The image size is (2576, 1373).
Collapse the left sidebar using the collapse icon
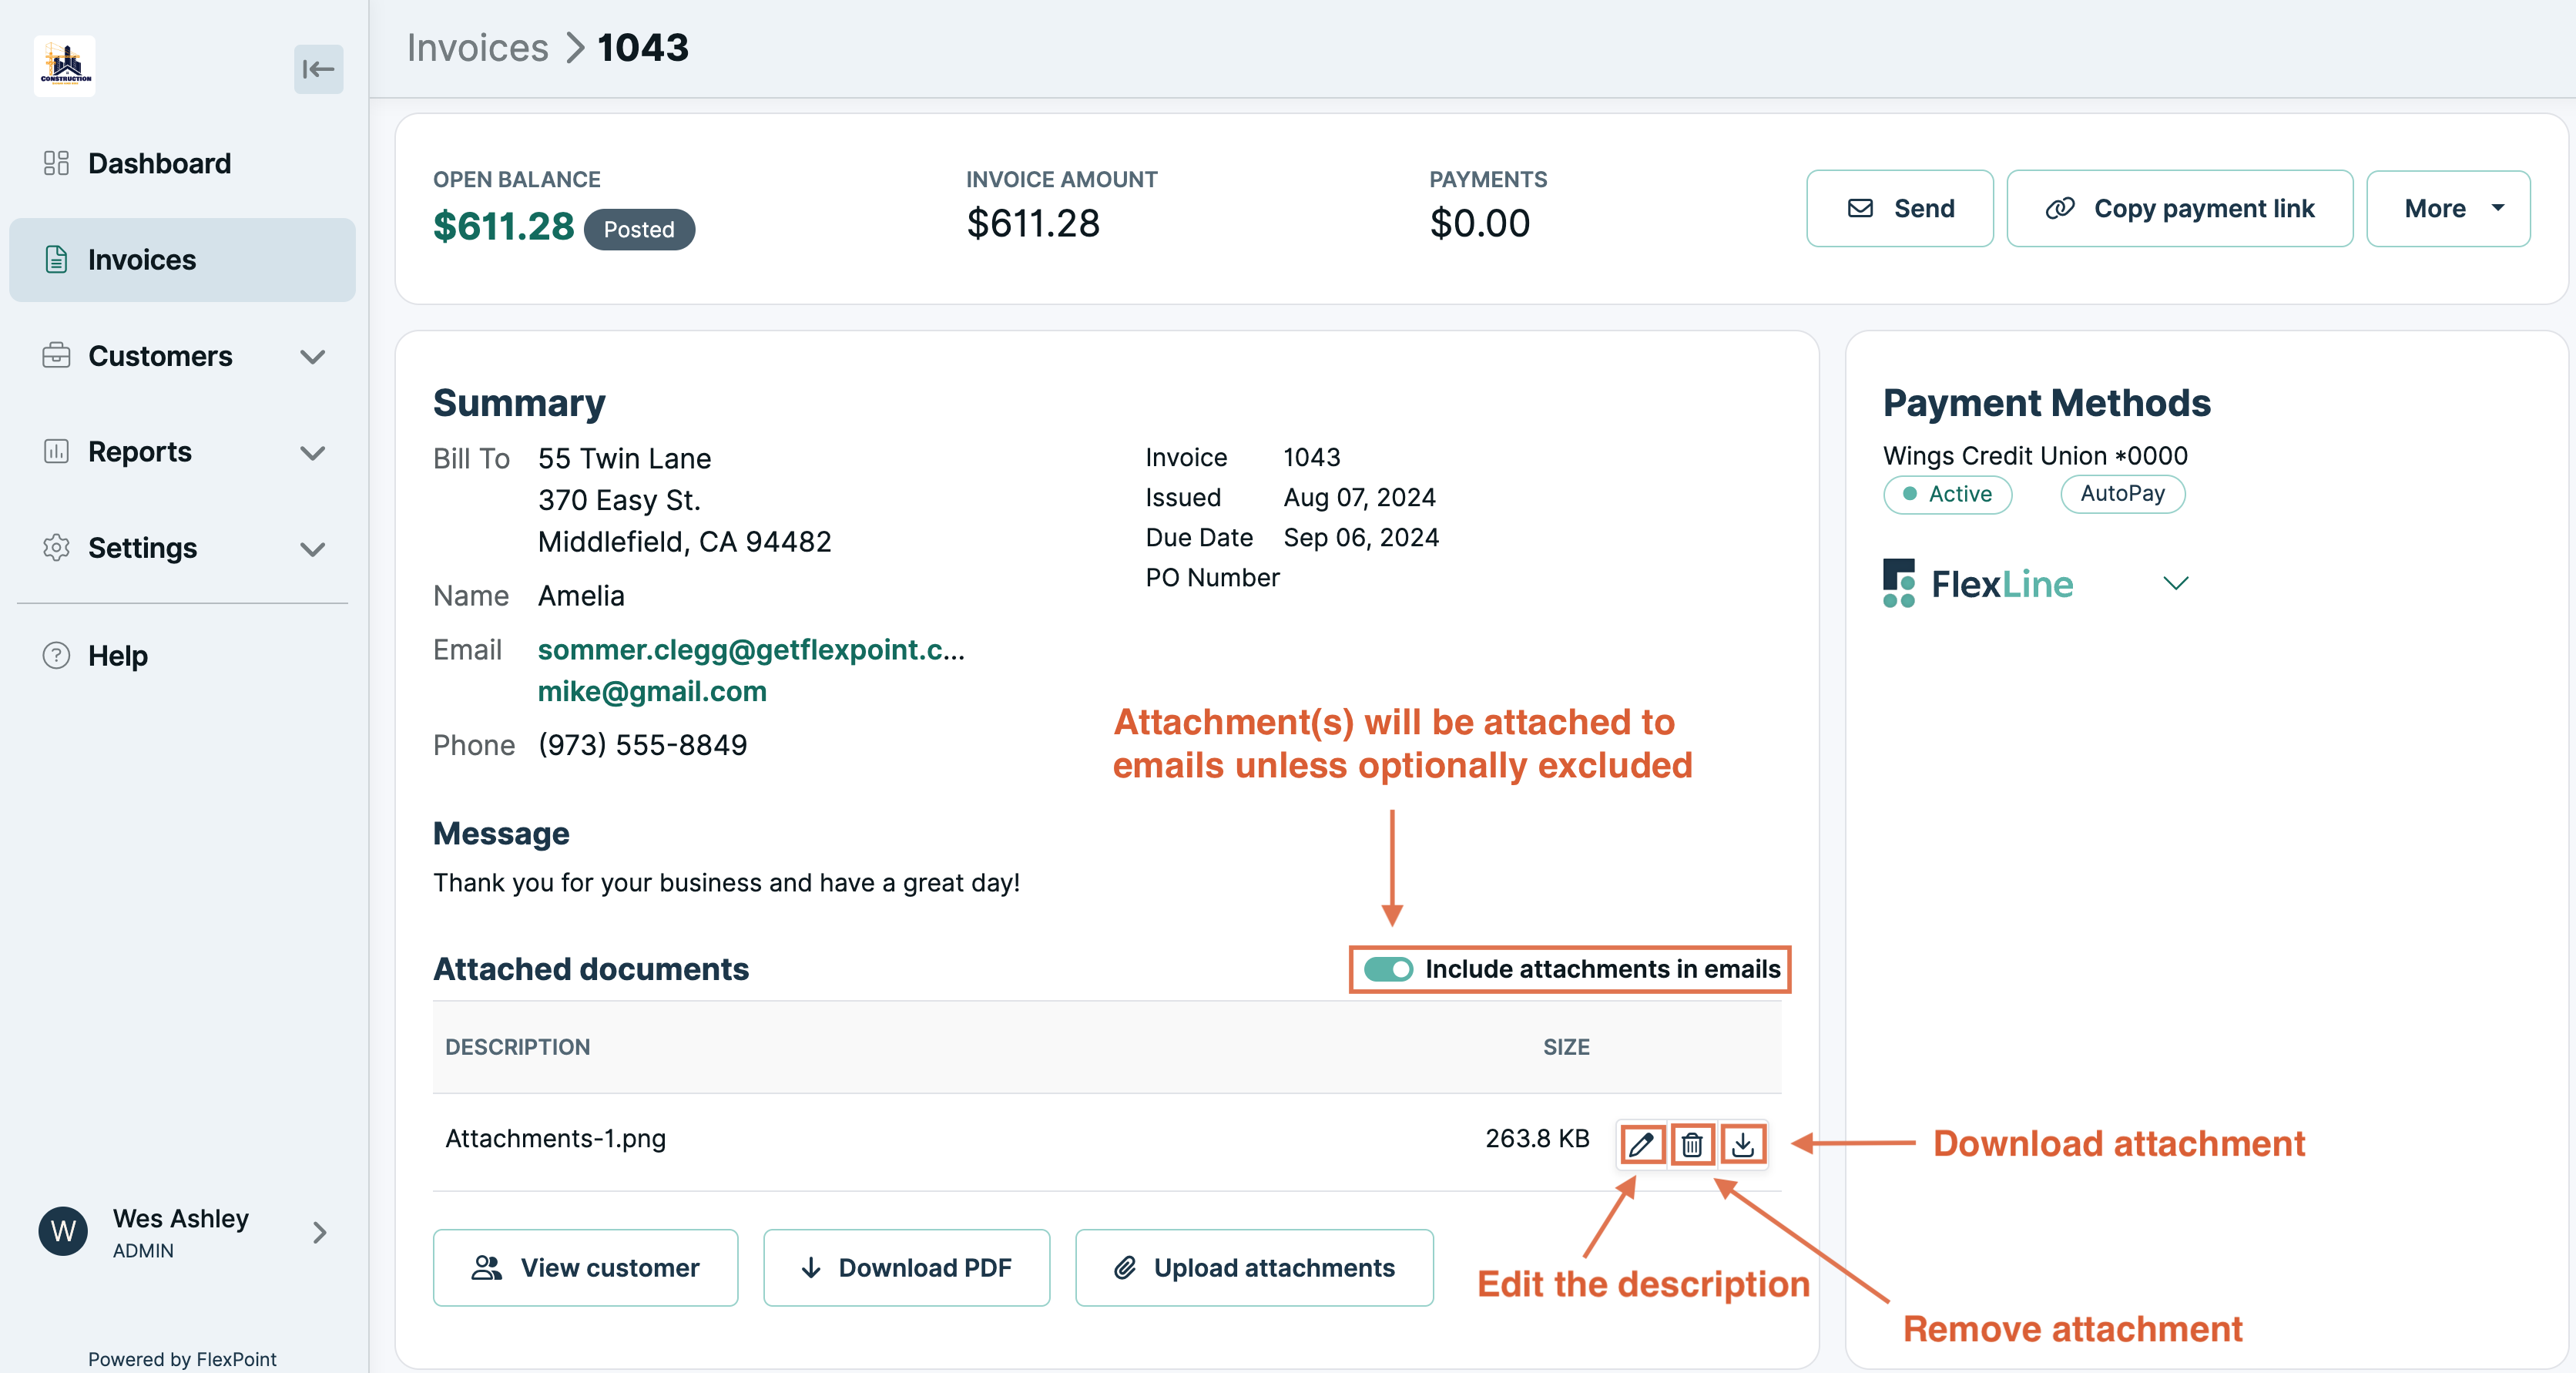coord(318,68)
